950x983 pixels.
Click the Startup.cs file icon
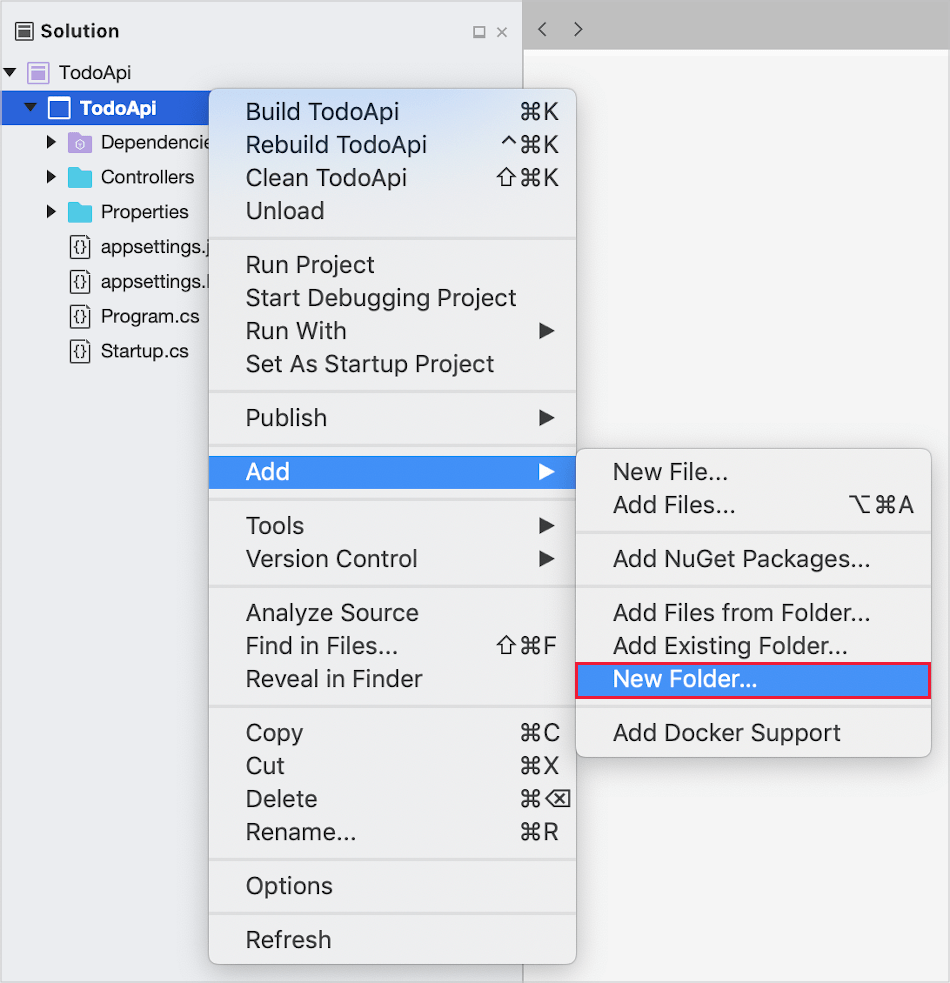coord(80,352)
